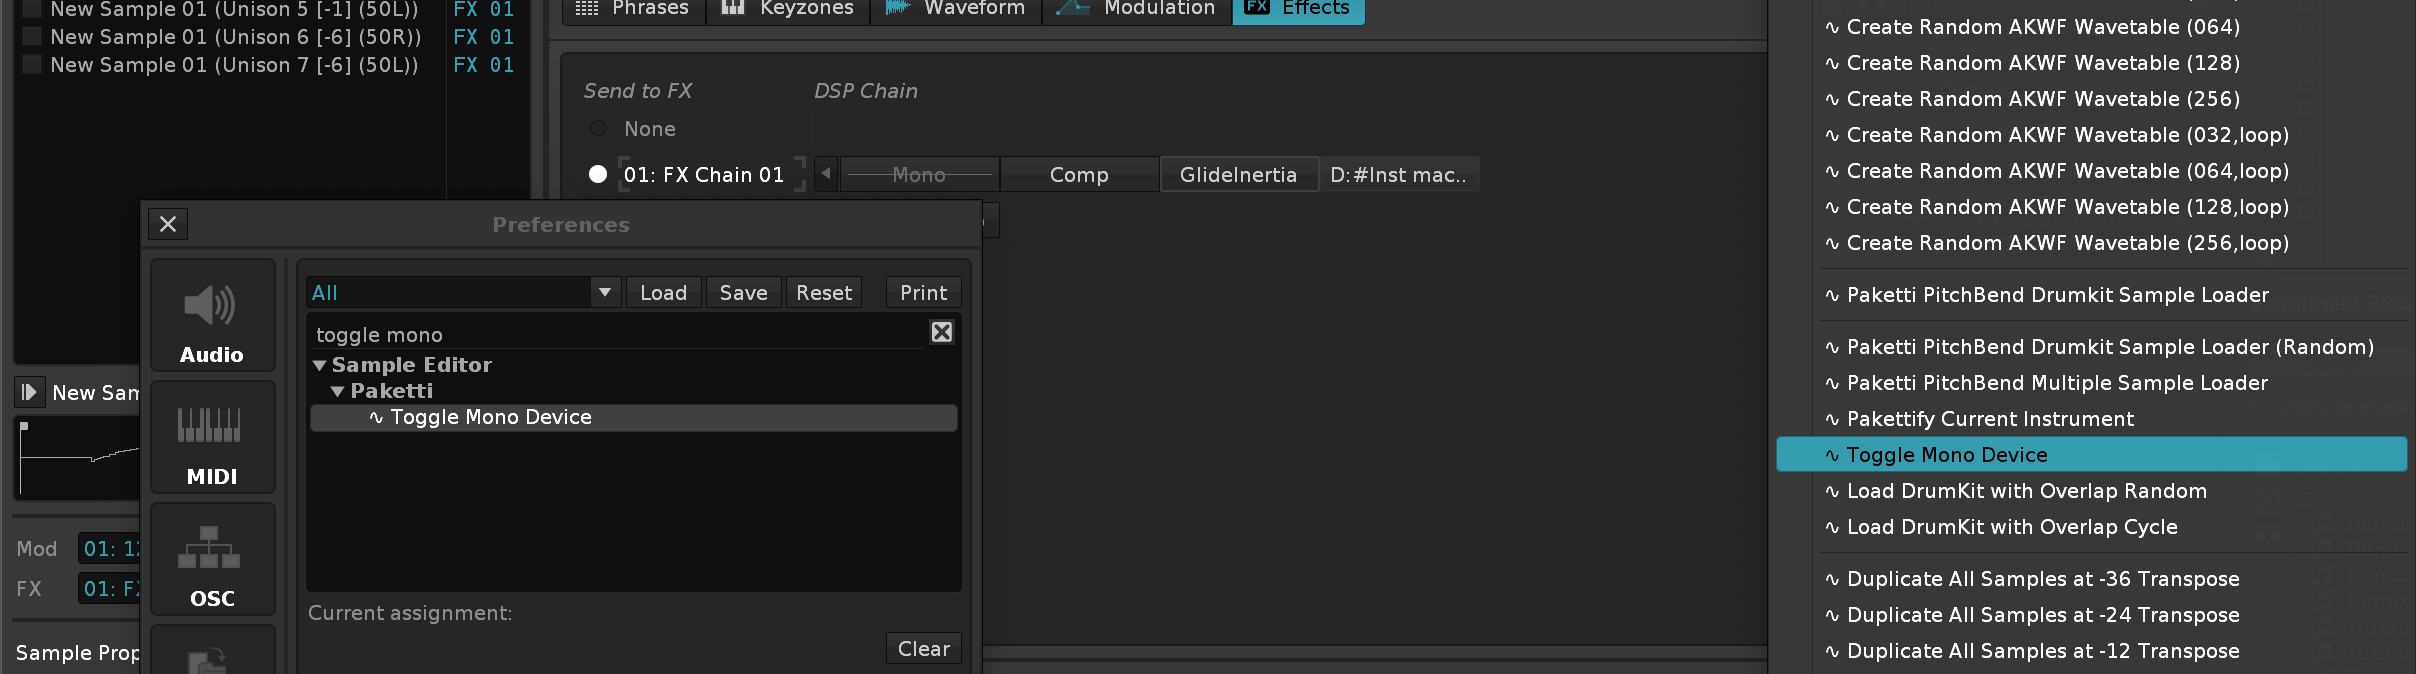Click into the keybinding search field
2416x674 pixels.
click(615, 334)
